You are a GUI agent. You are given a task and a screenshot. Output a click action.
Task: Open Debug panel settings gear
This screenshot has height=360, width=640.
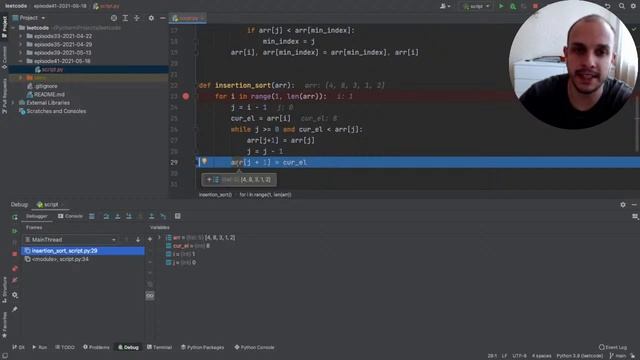623,204
